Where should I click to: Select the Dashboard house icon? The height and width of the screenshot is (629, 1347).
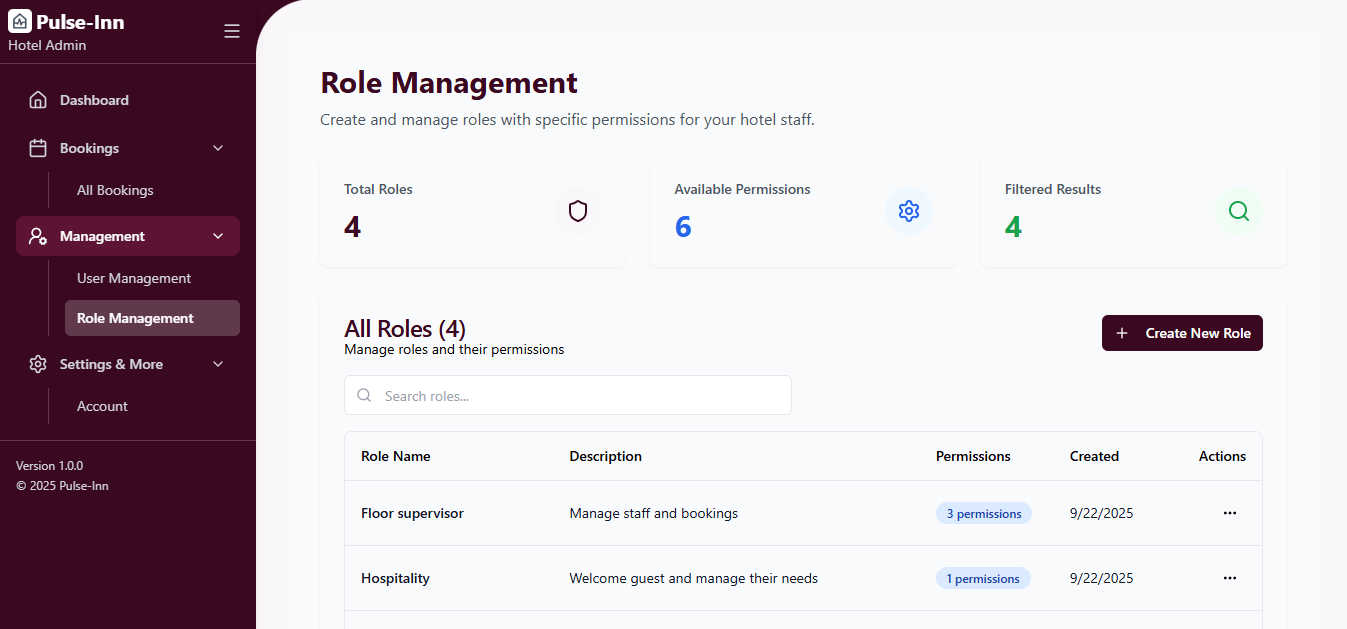(x=38, y=99)
